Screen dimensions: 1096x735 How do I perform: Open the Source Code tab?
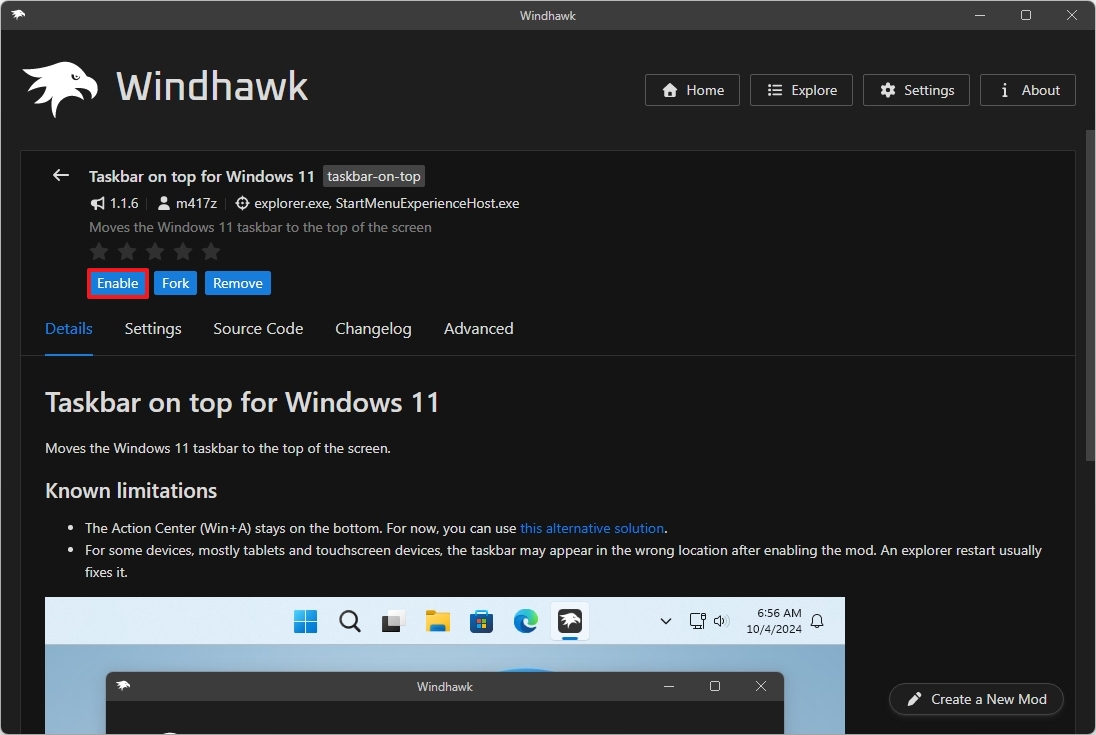(257, 329)
